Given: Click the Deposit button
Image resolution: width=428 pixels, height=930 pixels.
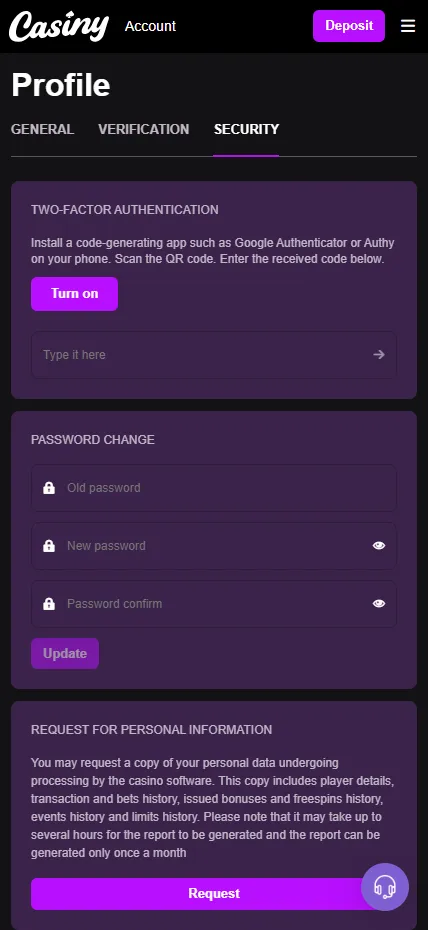Looking at the screenshot, I should 349,26.
